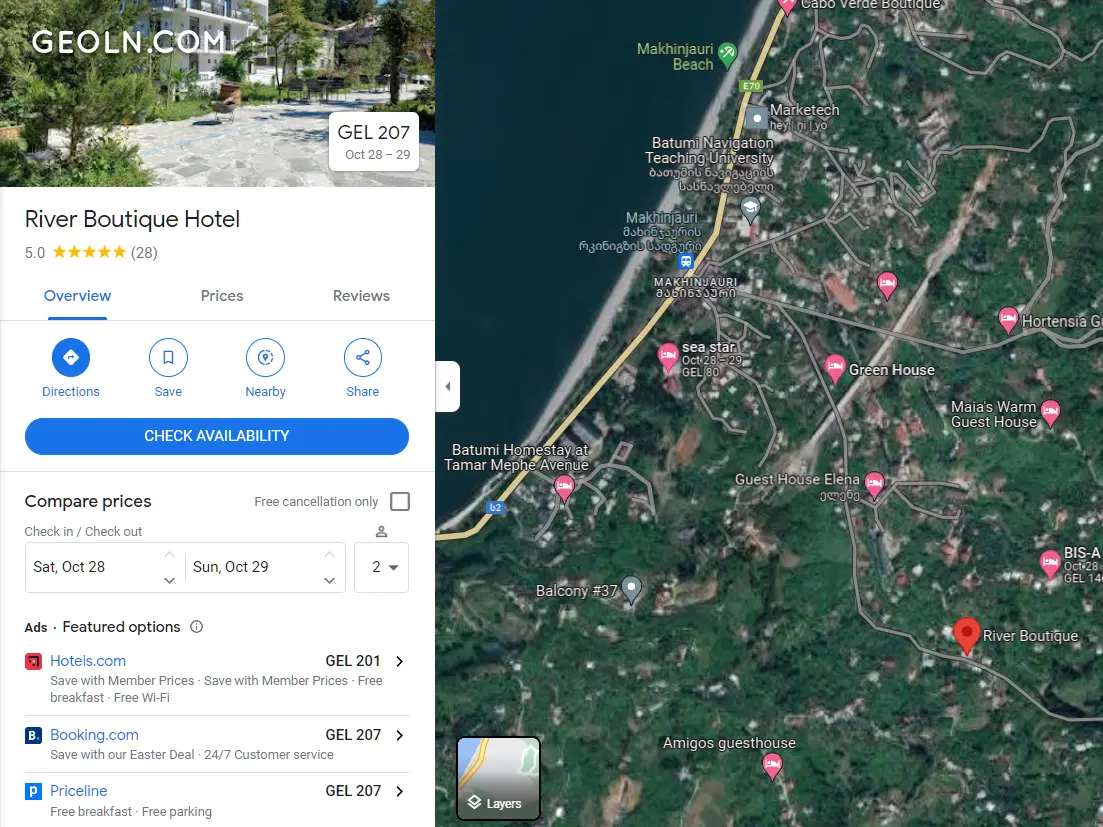
Task: Select the Green House hotel pin
Action: (835, 368)
